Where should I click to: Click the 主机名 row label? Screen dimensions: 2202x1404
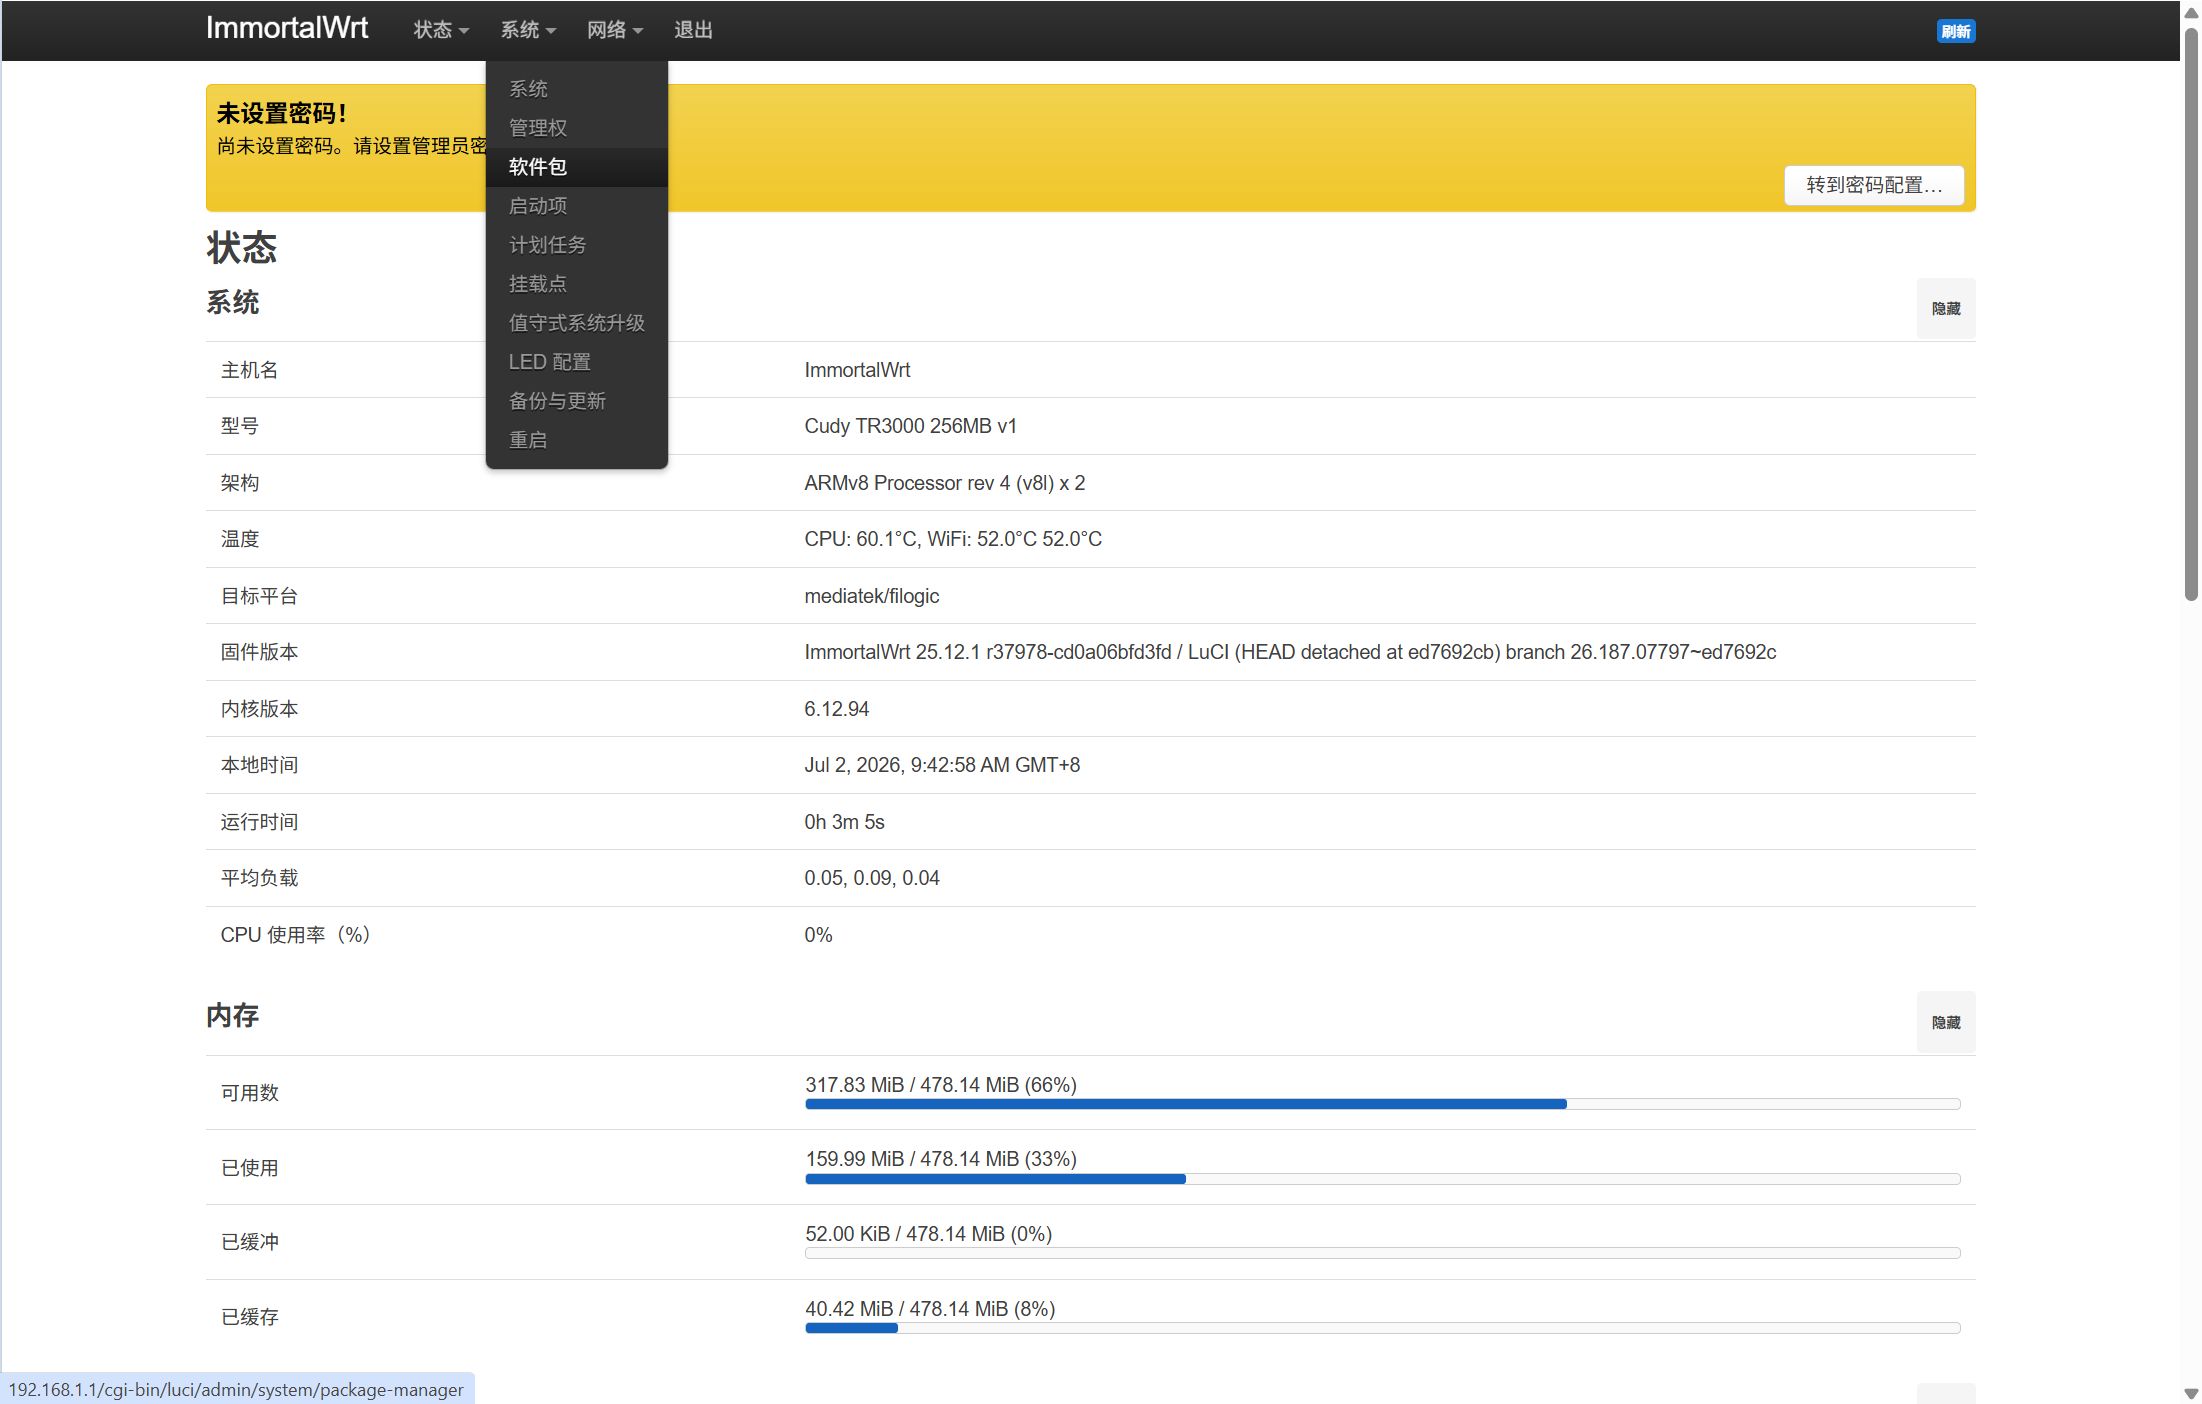coord(249,370)
